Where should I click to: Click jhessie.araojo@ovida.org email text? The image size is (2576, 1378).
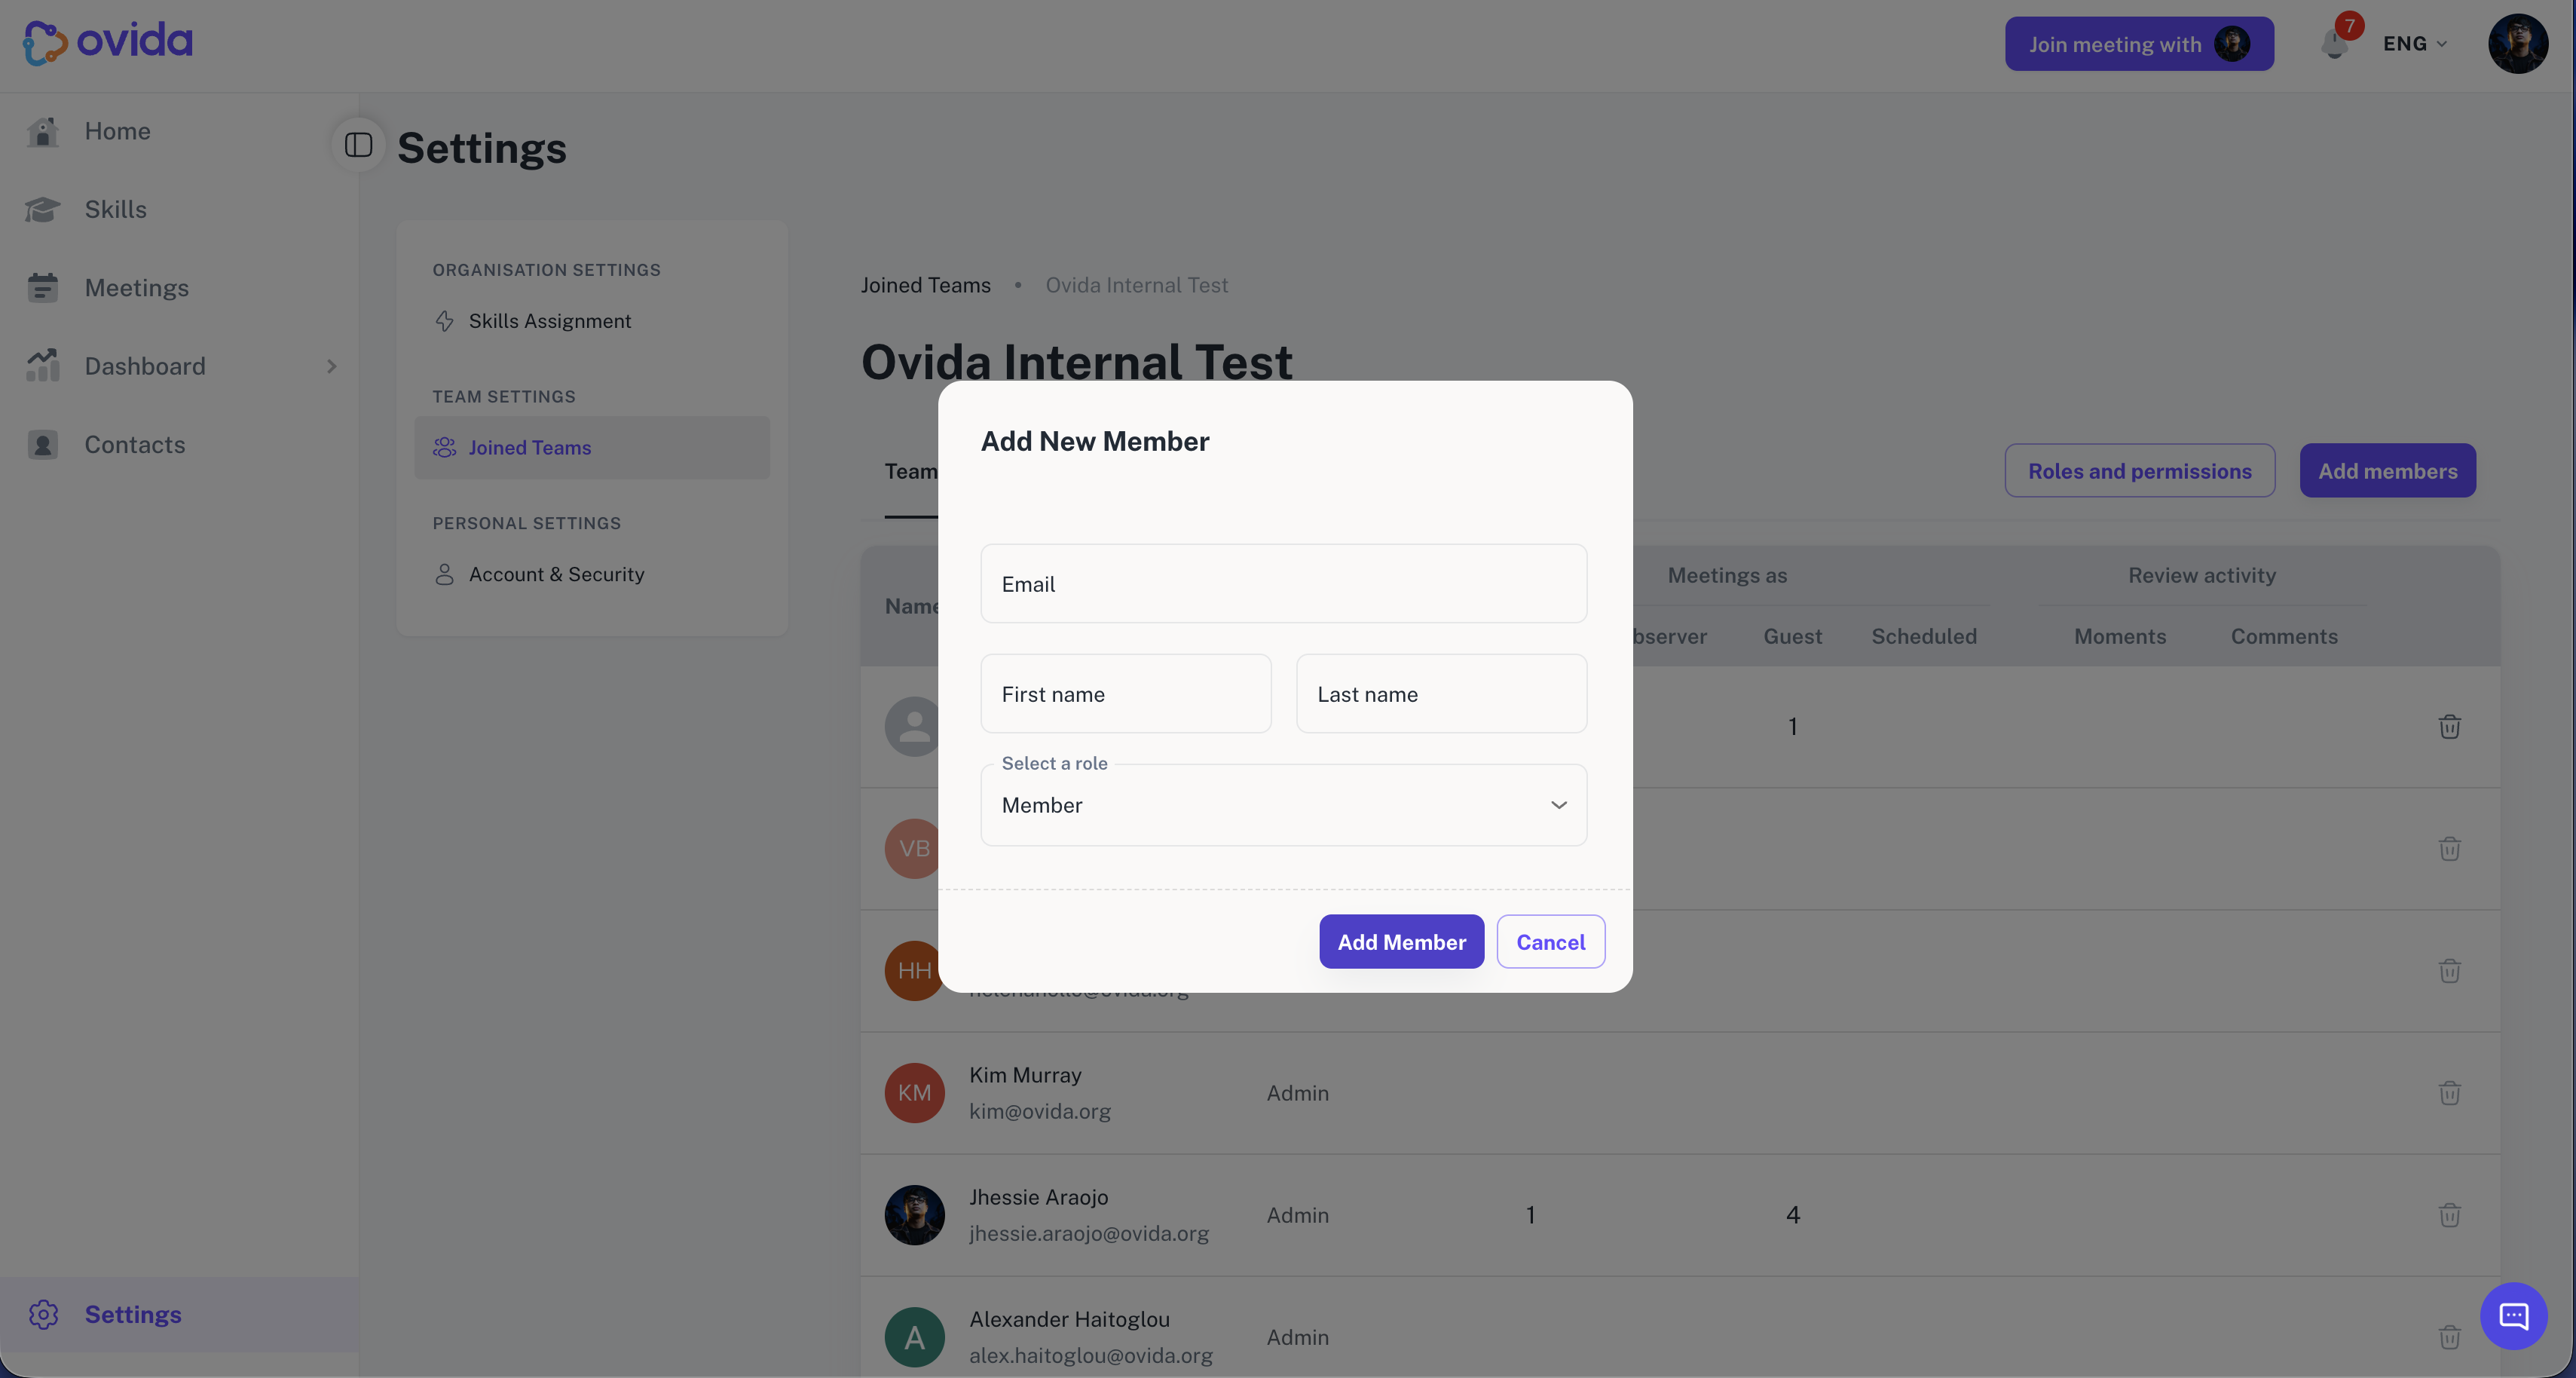[x=1089, y=1233]
